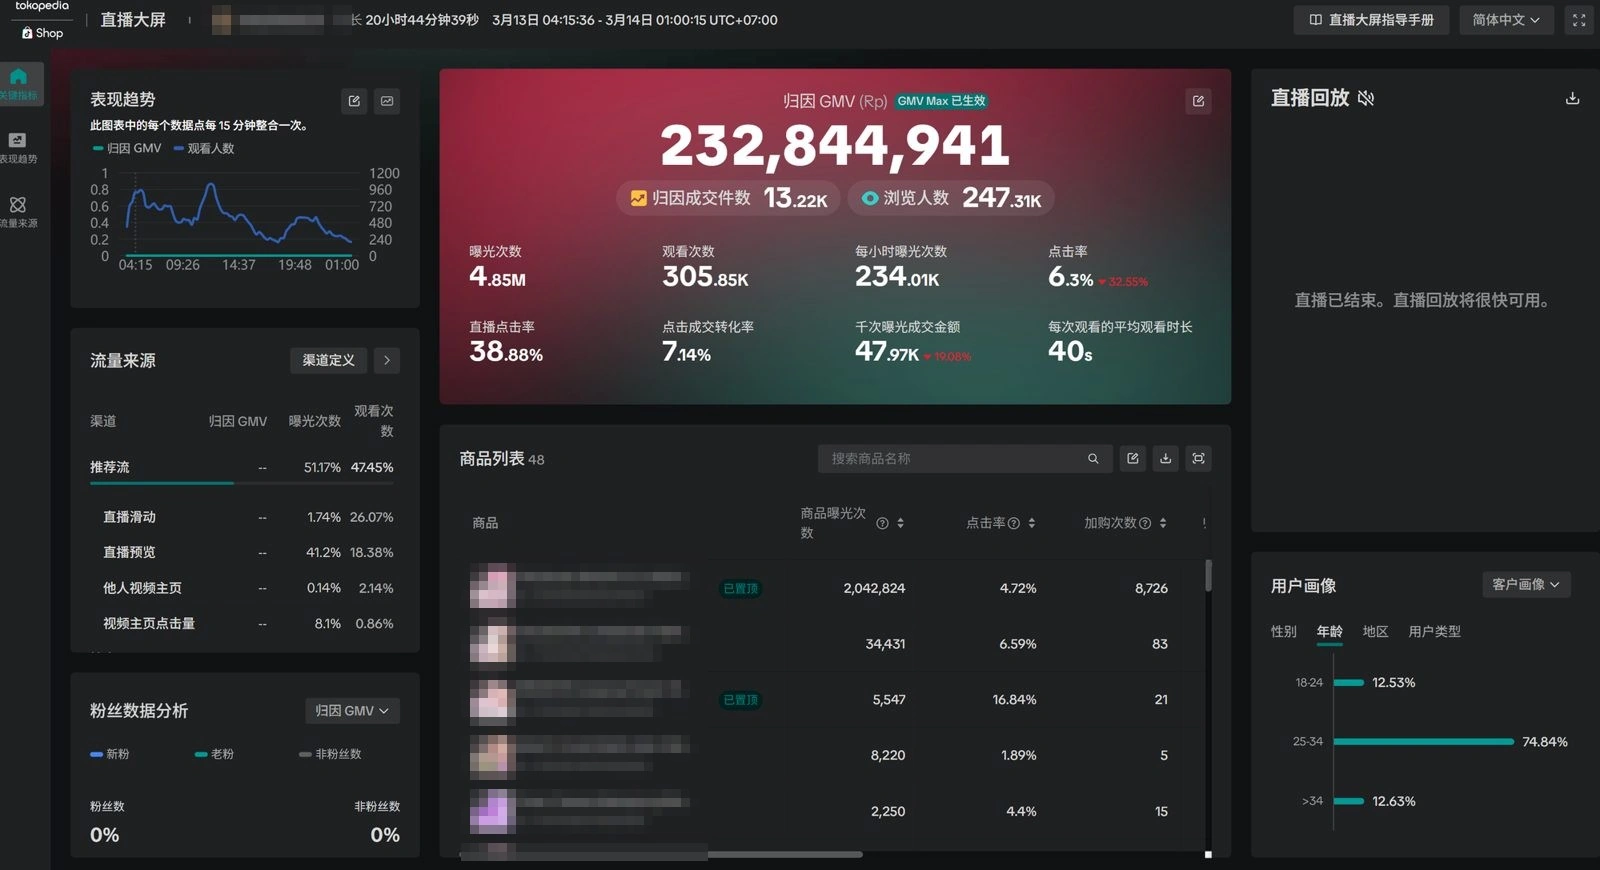The image size is (1600, 870).
Task: Expand 流量来源 with the arrow button
Action: pos(387,360)
